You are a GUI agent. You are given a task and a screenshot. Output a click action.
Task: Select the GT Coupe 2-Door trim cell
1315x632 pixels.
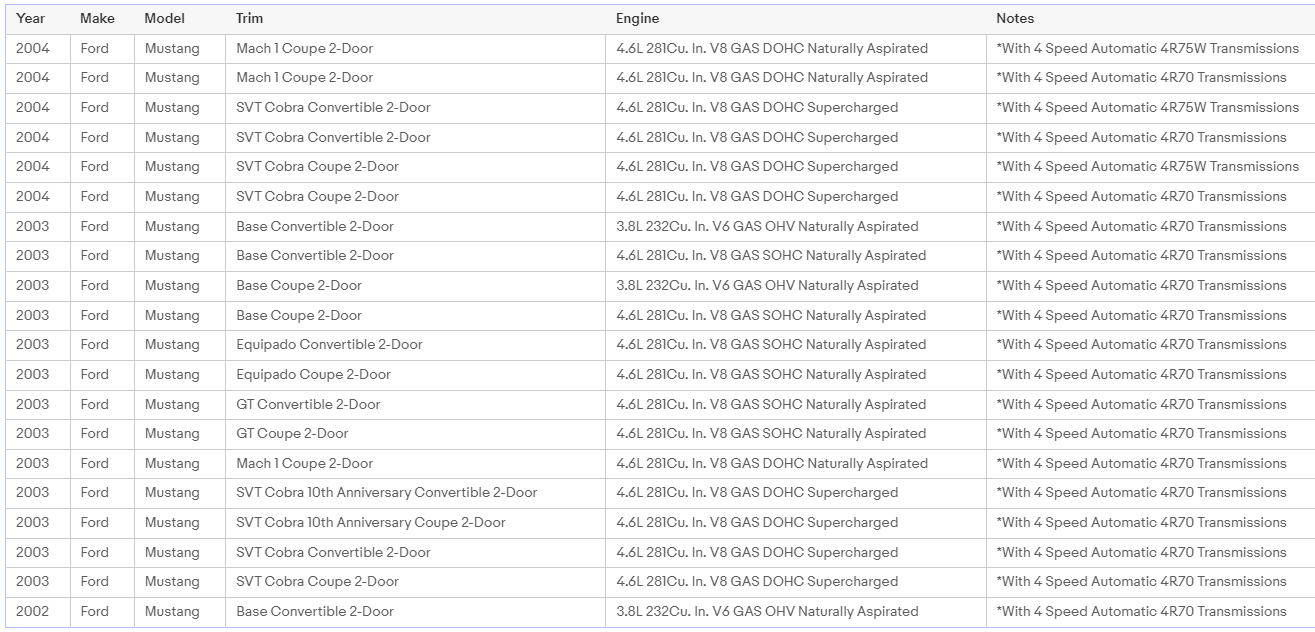pyautogui.click(x=292, y=433)
